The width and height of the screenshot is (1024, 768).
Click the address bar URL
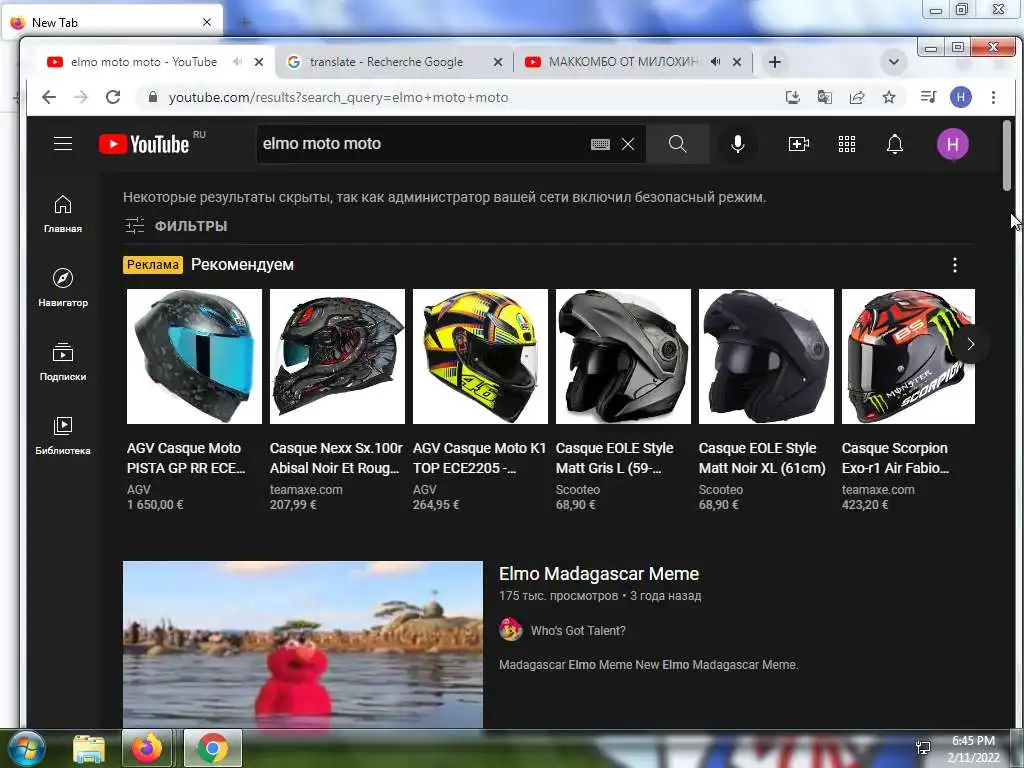tap(338, 97)
